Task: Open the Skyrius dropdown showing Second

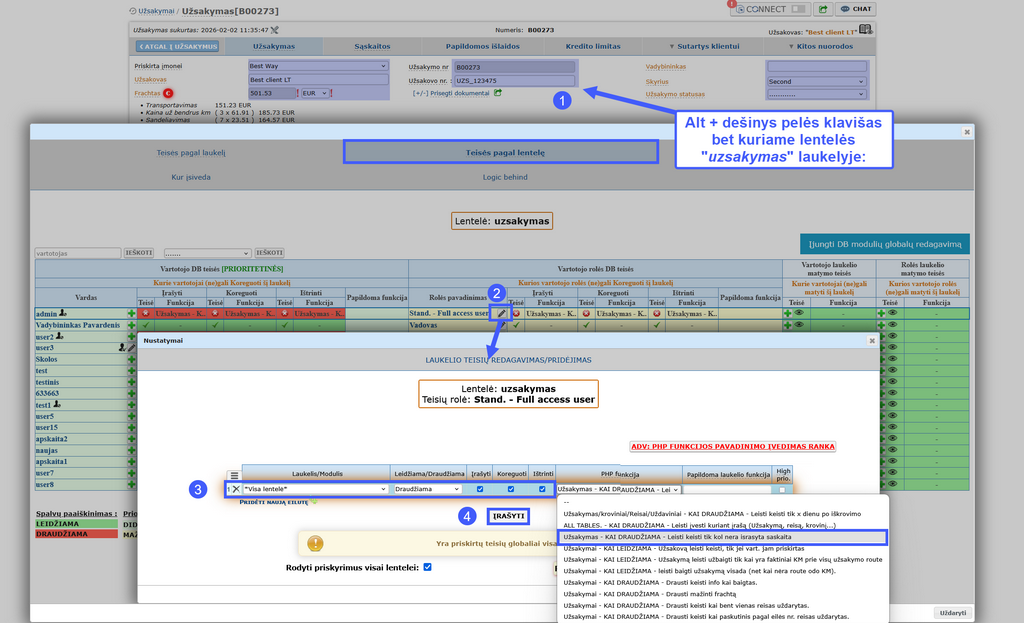Action: click(x=816, y=82)
